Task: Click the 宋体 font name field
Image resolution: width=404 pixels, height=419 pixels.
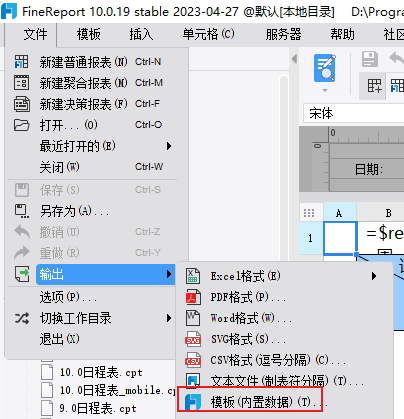Action: [x=353, y=113]
